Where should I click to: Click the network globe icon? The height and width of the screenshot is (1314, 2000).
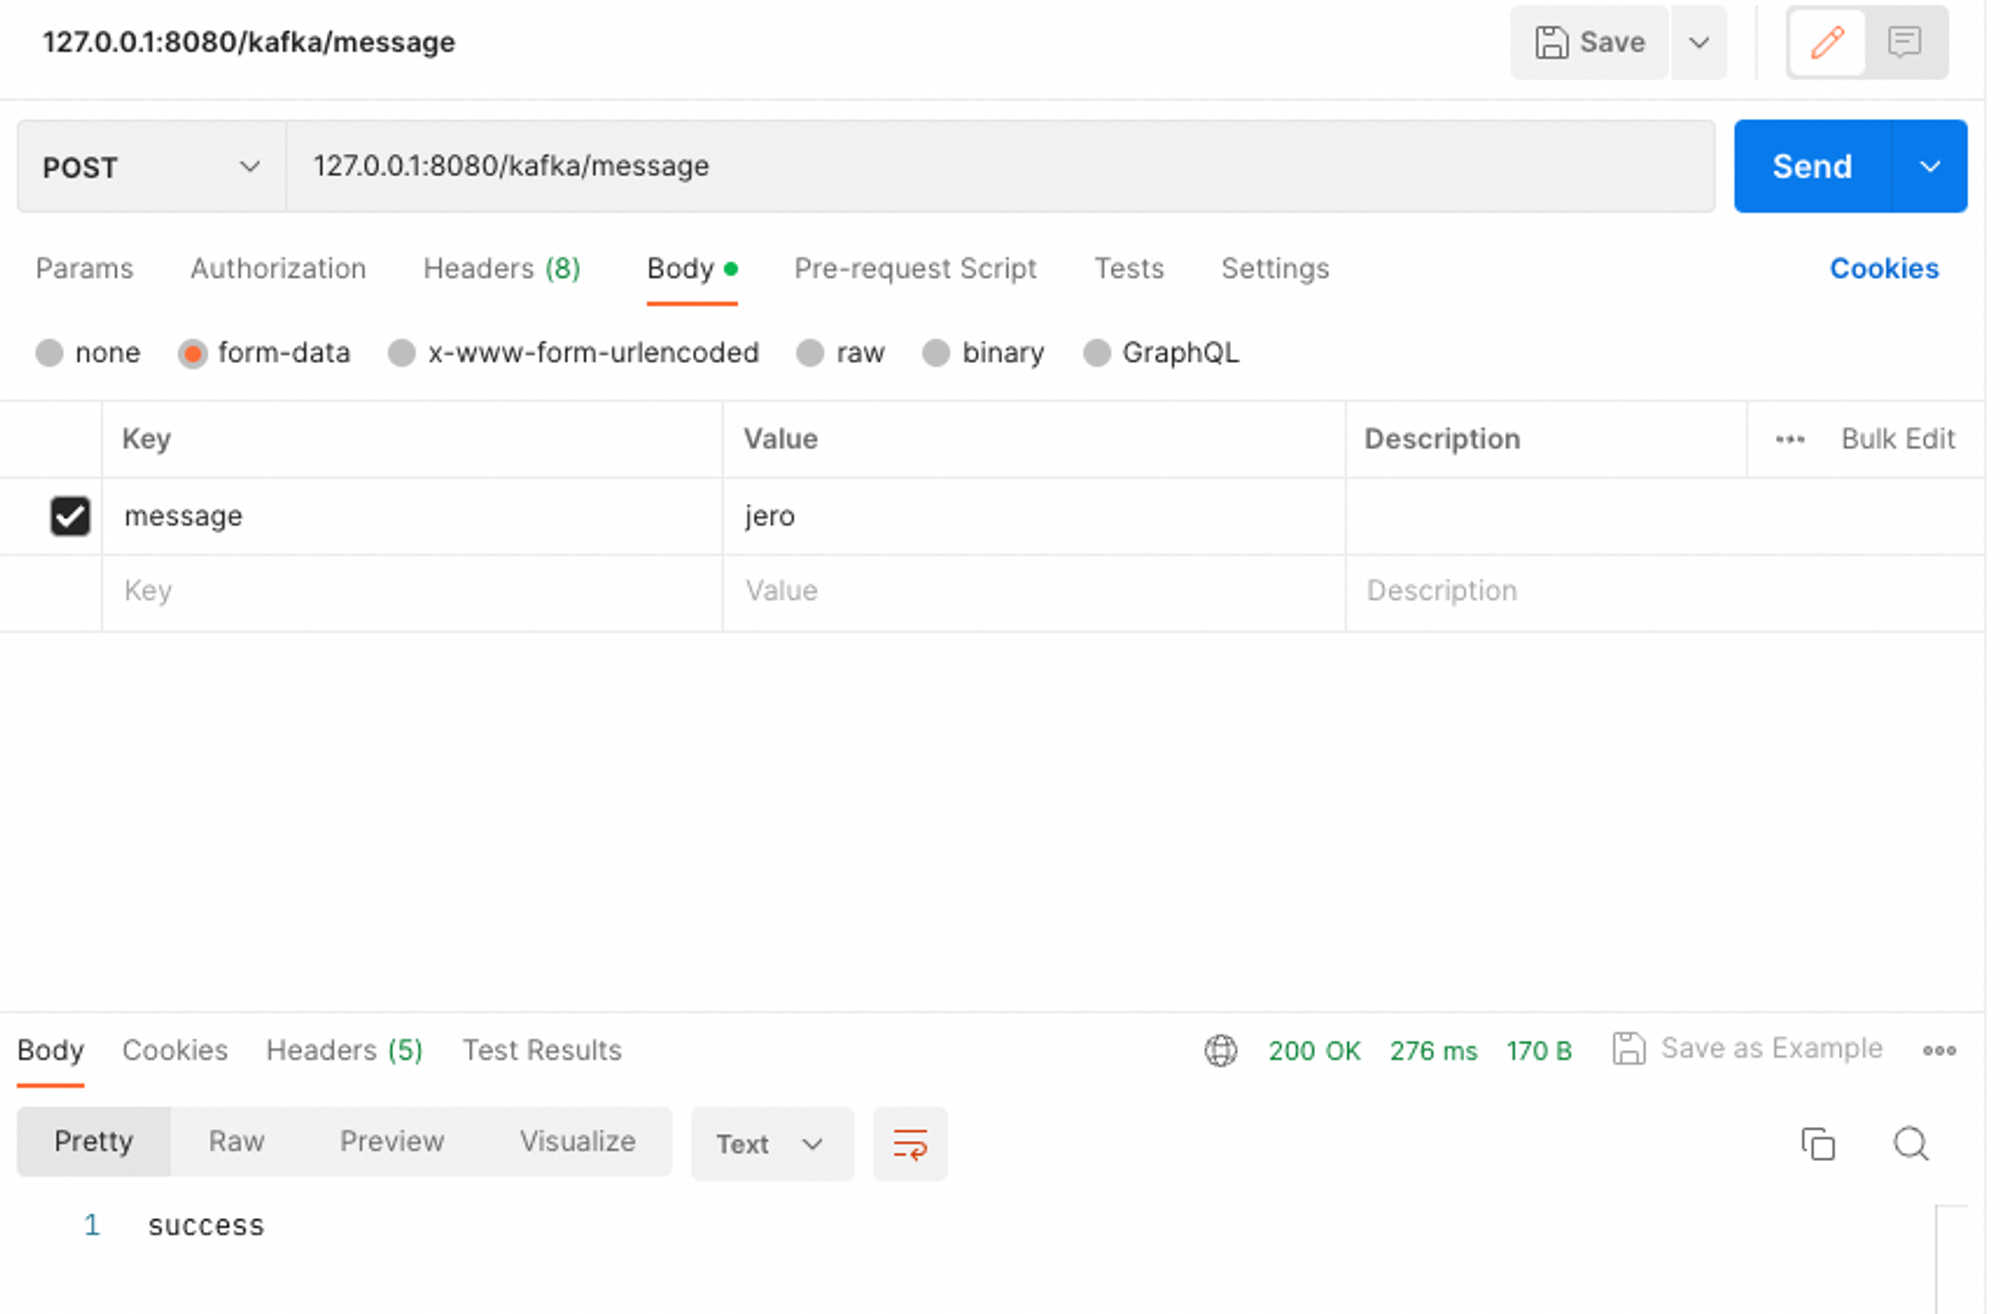coord(1220,1050)
